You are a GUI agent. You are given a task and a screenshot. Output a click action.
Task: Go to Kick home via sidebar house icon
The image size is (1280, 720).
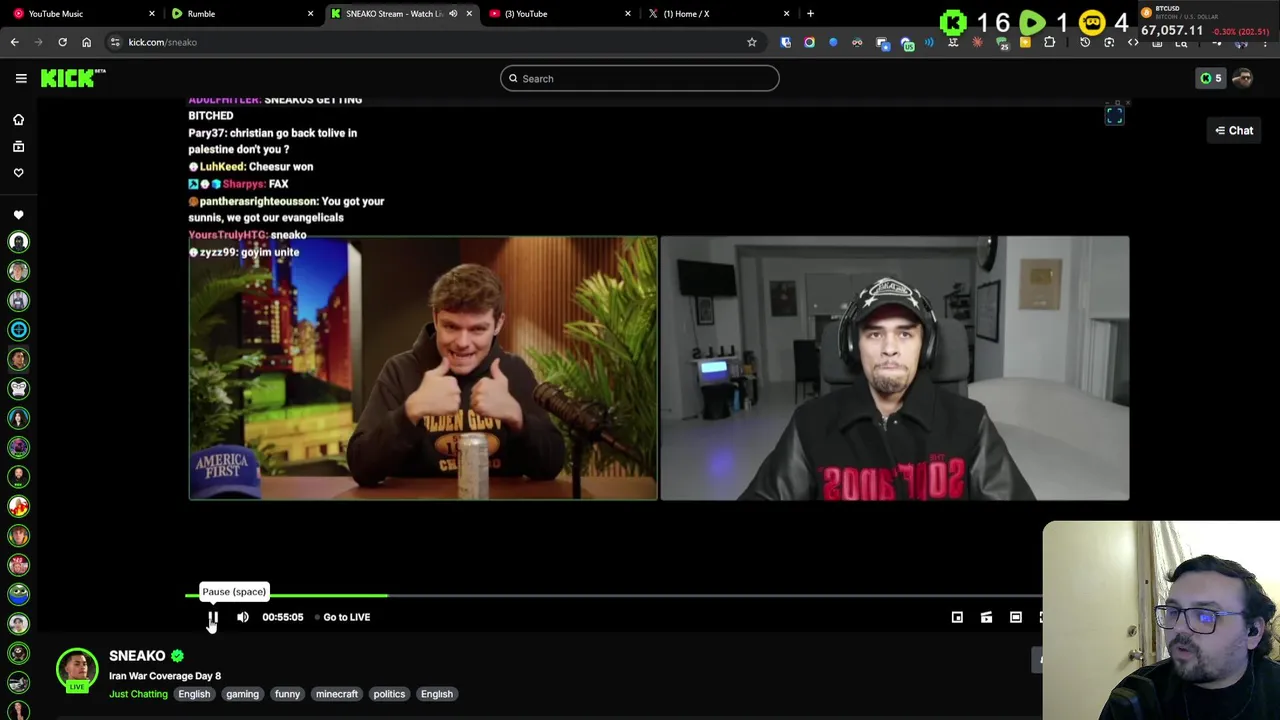[x=18, y=119]
